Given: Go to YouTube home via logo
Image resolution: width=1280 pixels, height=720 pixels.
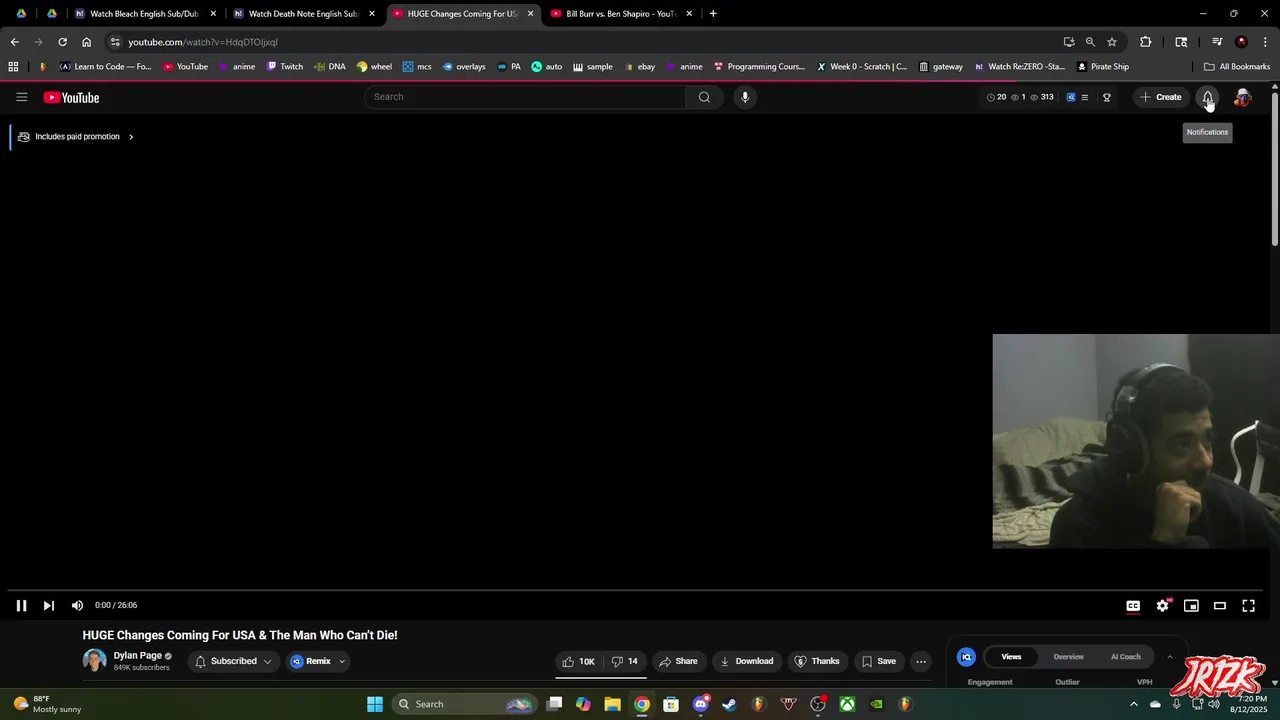Looking at the screenshot, I should tap(71, 97).
